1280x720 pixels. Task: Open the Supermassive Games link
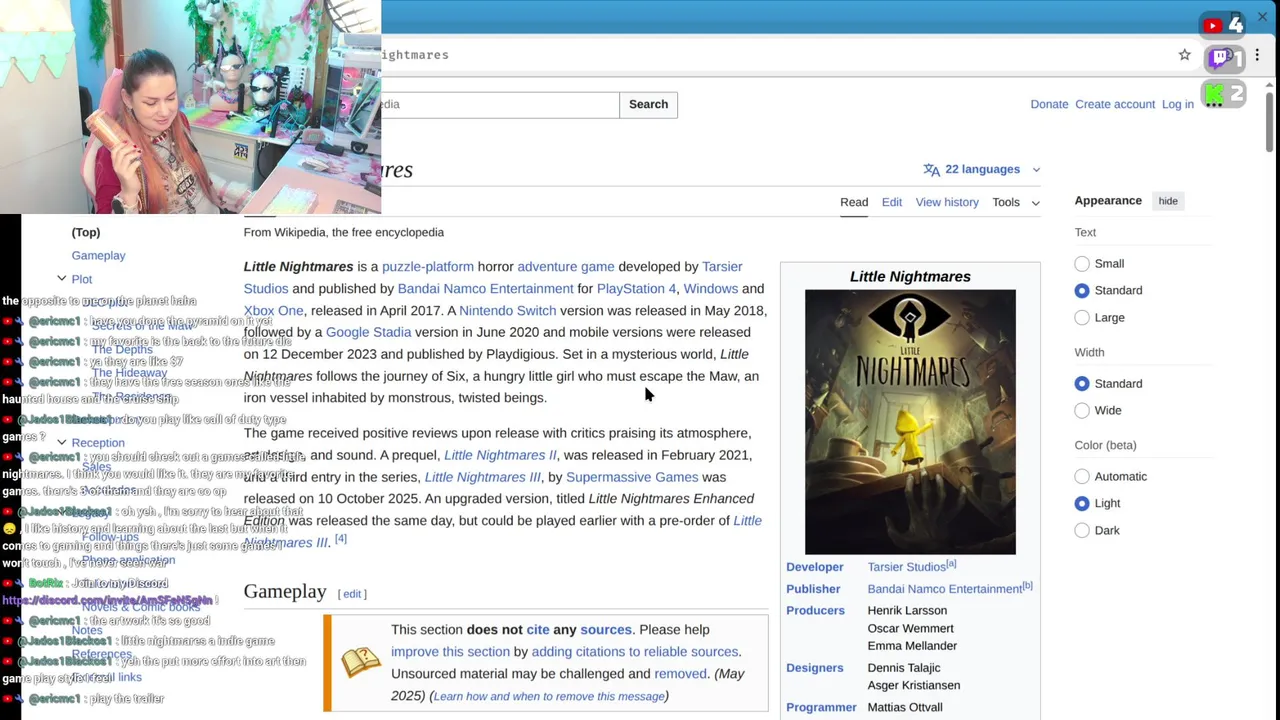[632, 477]
